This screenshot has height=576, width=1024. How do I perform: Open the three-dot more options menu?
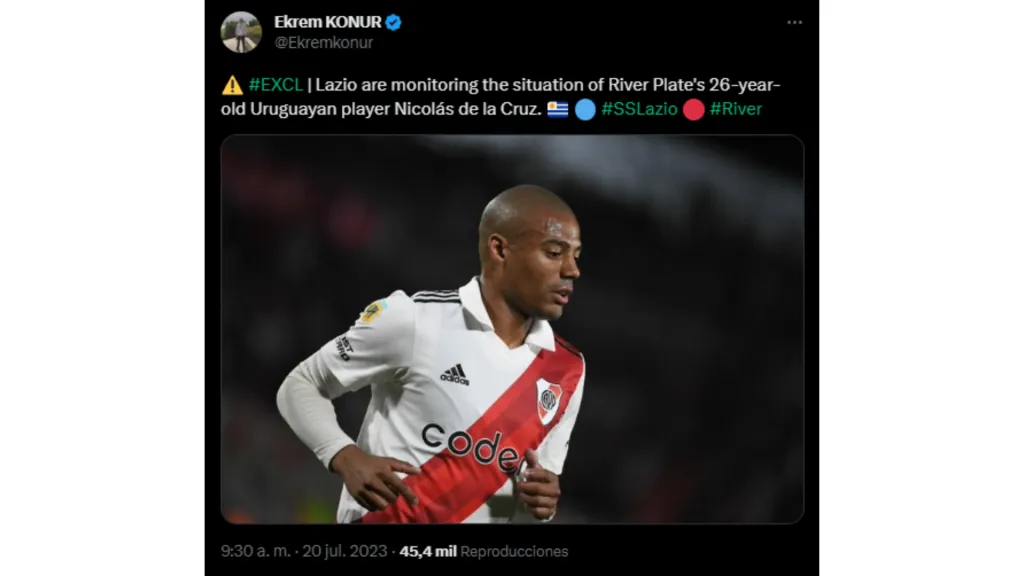coord(794,22)
